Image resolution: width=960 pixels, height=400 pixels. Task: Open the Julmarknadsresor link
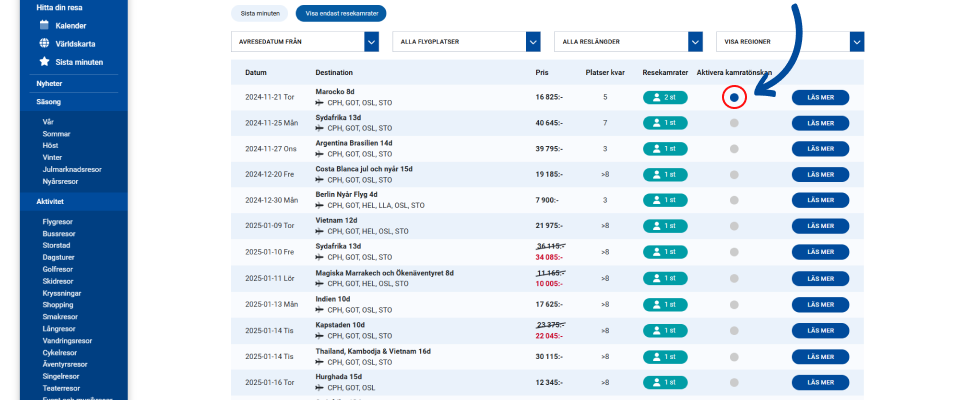click(x=72, y=169)
